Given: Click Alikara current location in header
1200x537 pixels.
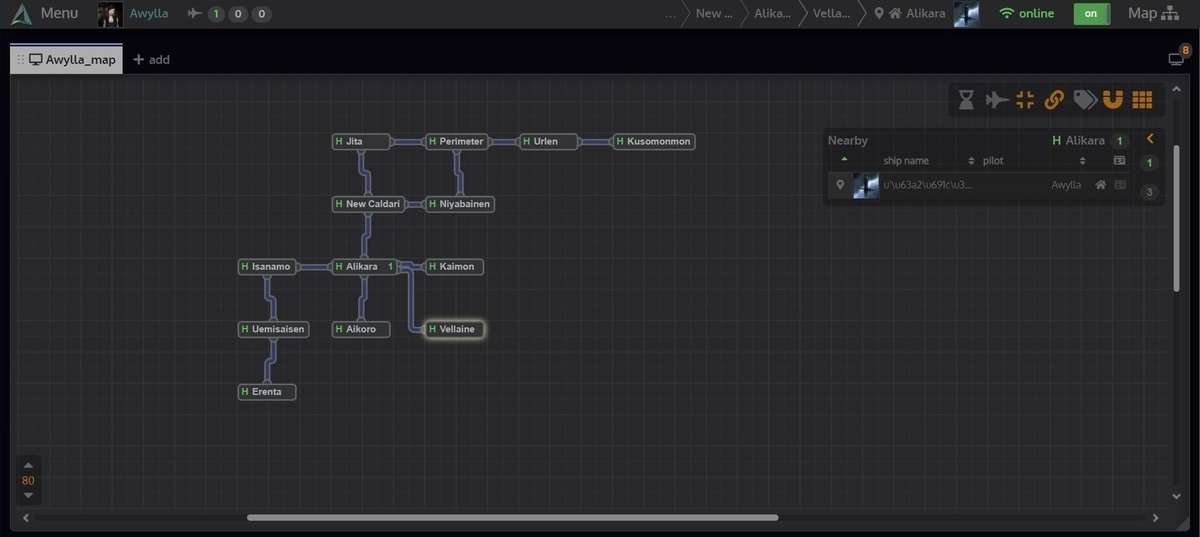Looking at the screenshot, I should [x=925, y=14].
